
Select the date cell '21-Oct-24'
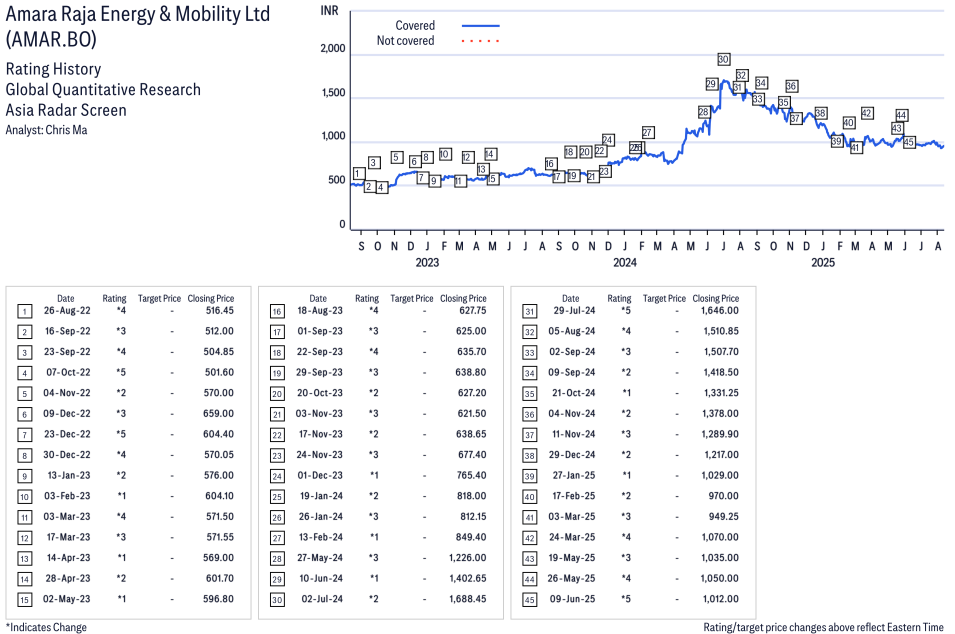[x=574, y=393]
